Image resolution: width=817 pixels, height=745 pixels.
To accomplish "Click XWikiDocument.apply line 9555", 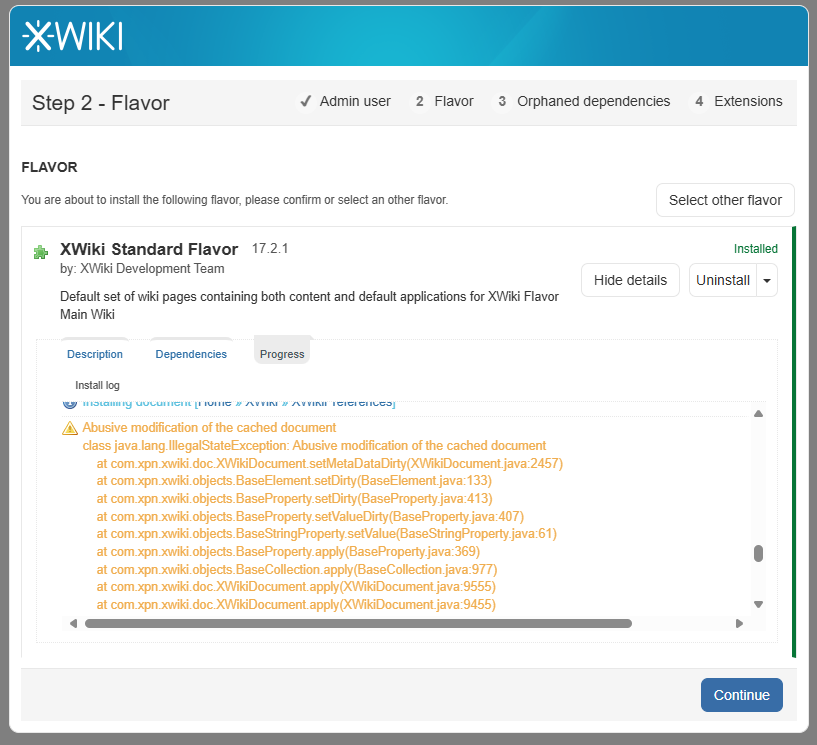I will coord(296,587).
